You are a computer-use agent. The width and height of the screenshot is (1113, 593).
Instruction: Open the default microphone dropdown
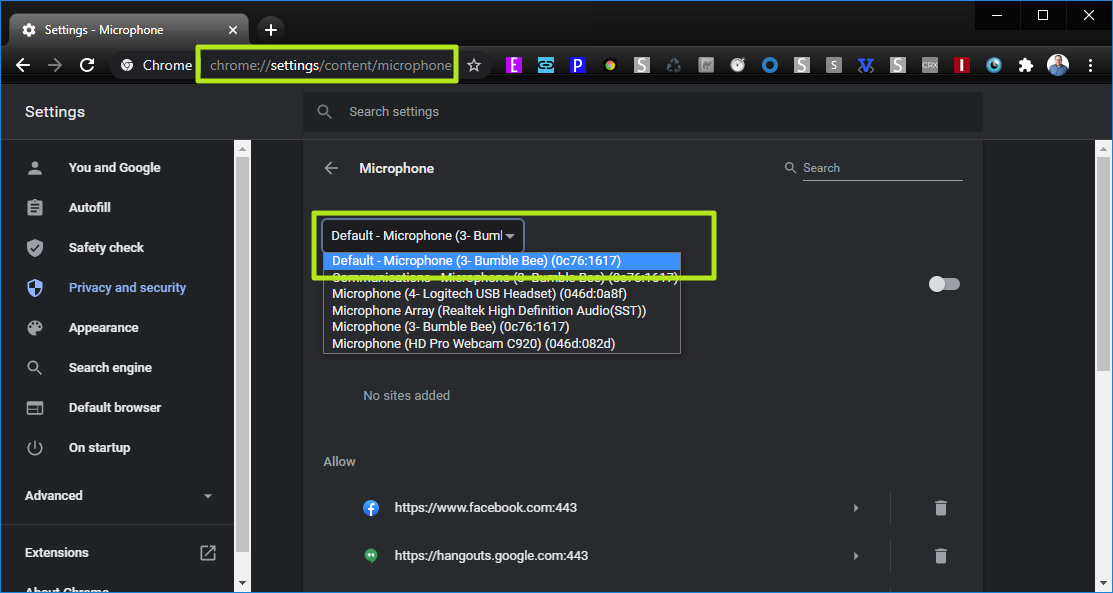(423, 236)
